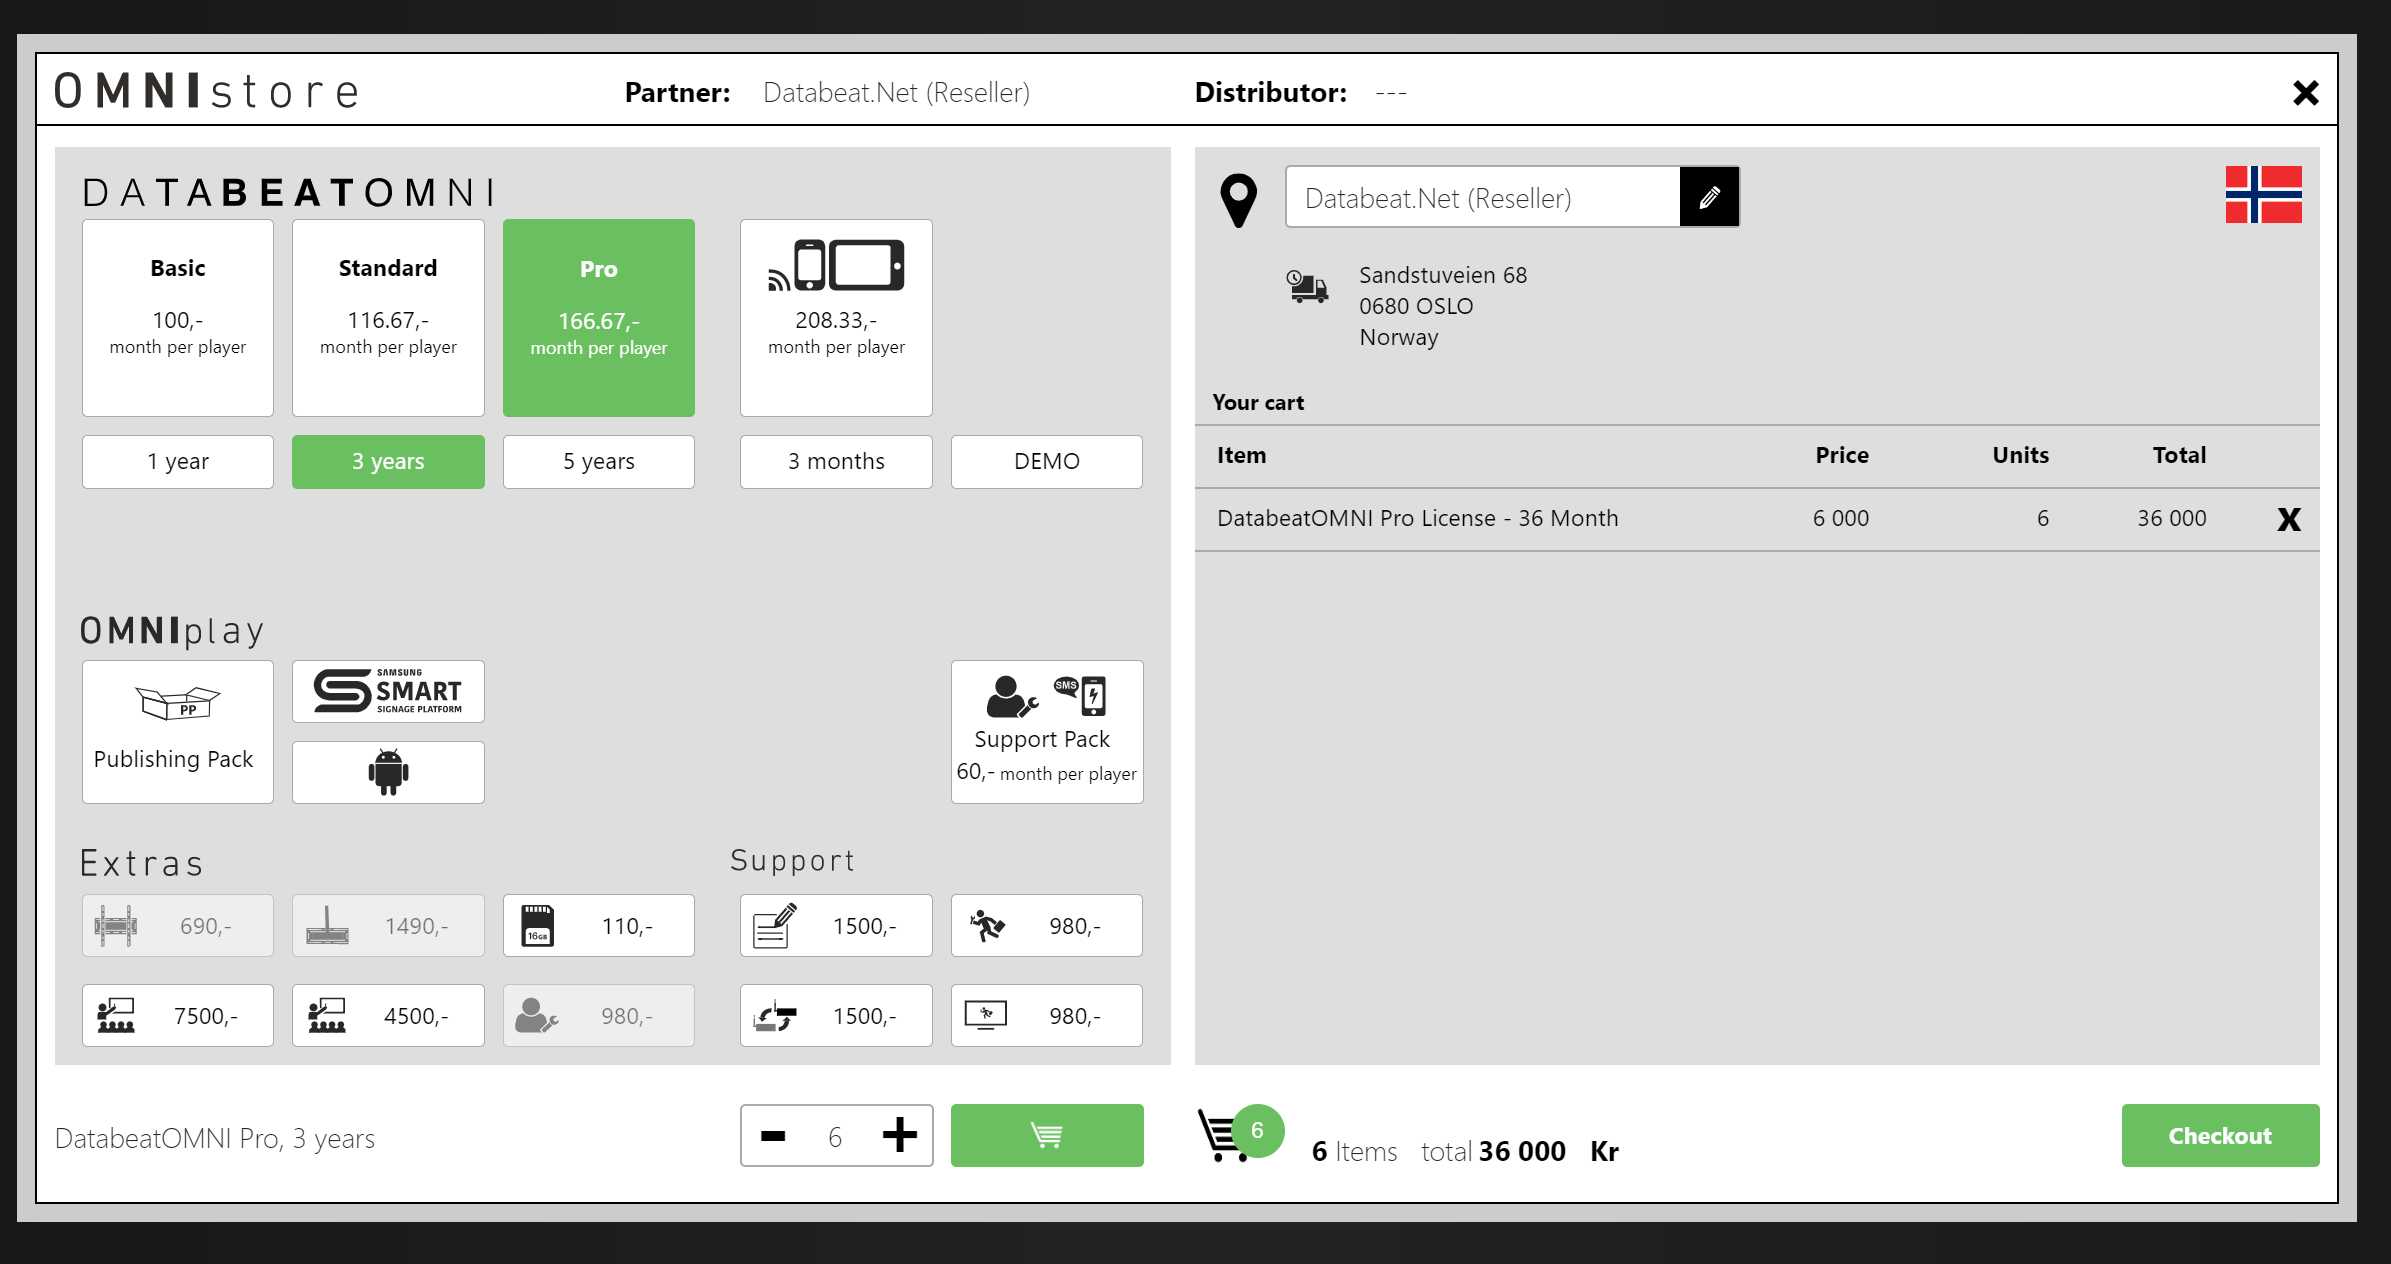
Task: Select the technician extra for 980
Action: point(599,1016)
